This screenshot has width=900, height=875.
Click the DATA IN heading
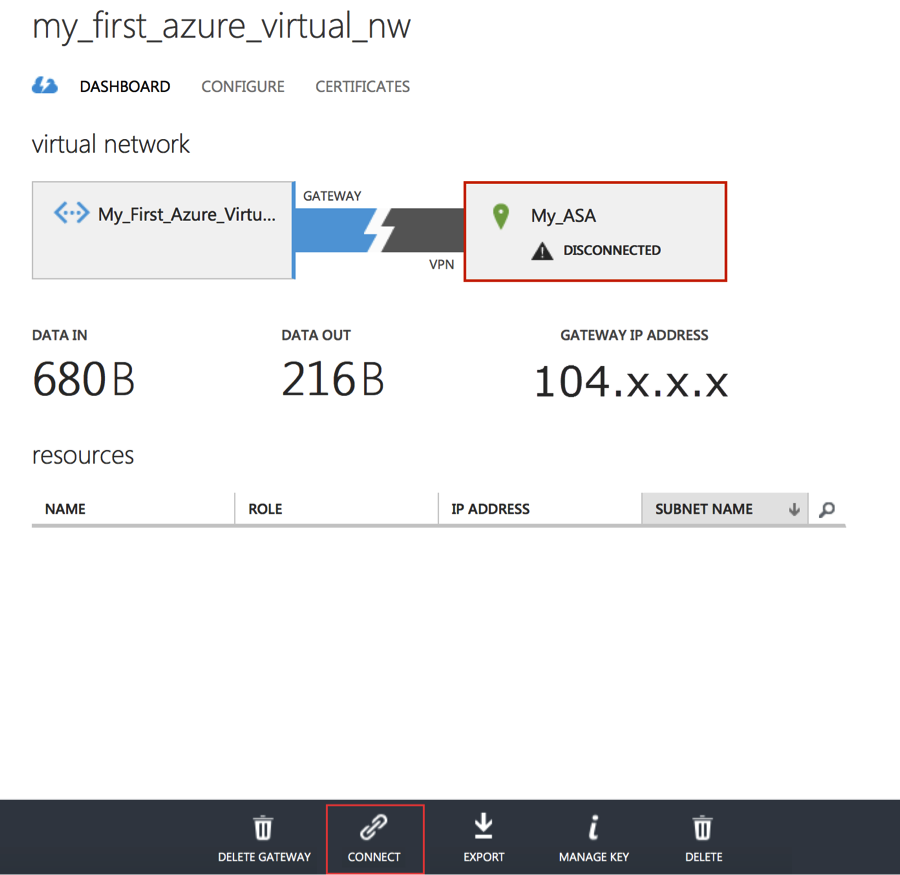tap(60, 335)
